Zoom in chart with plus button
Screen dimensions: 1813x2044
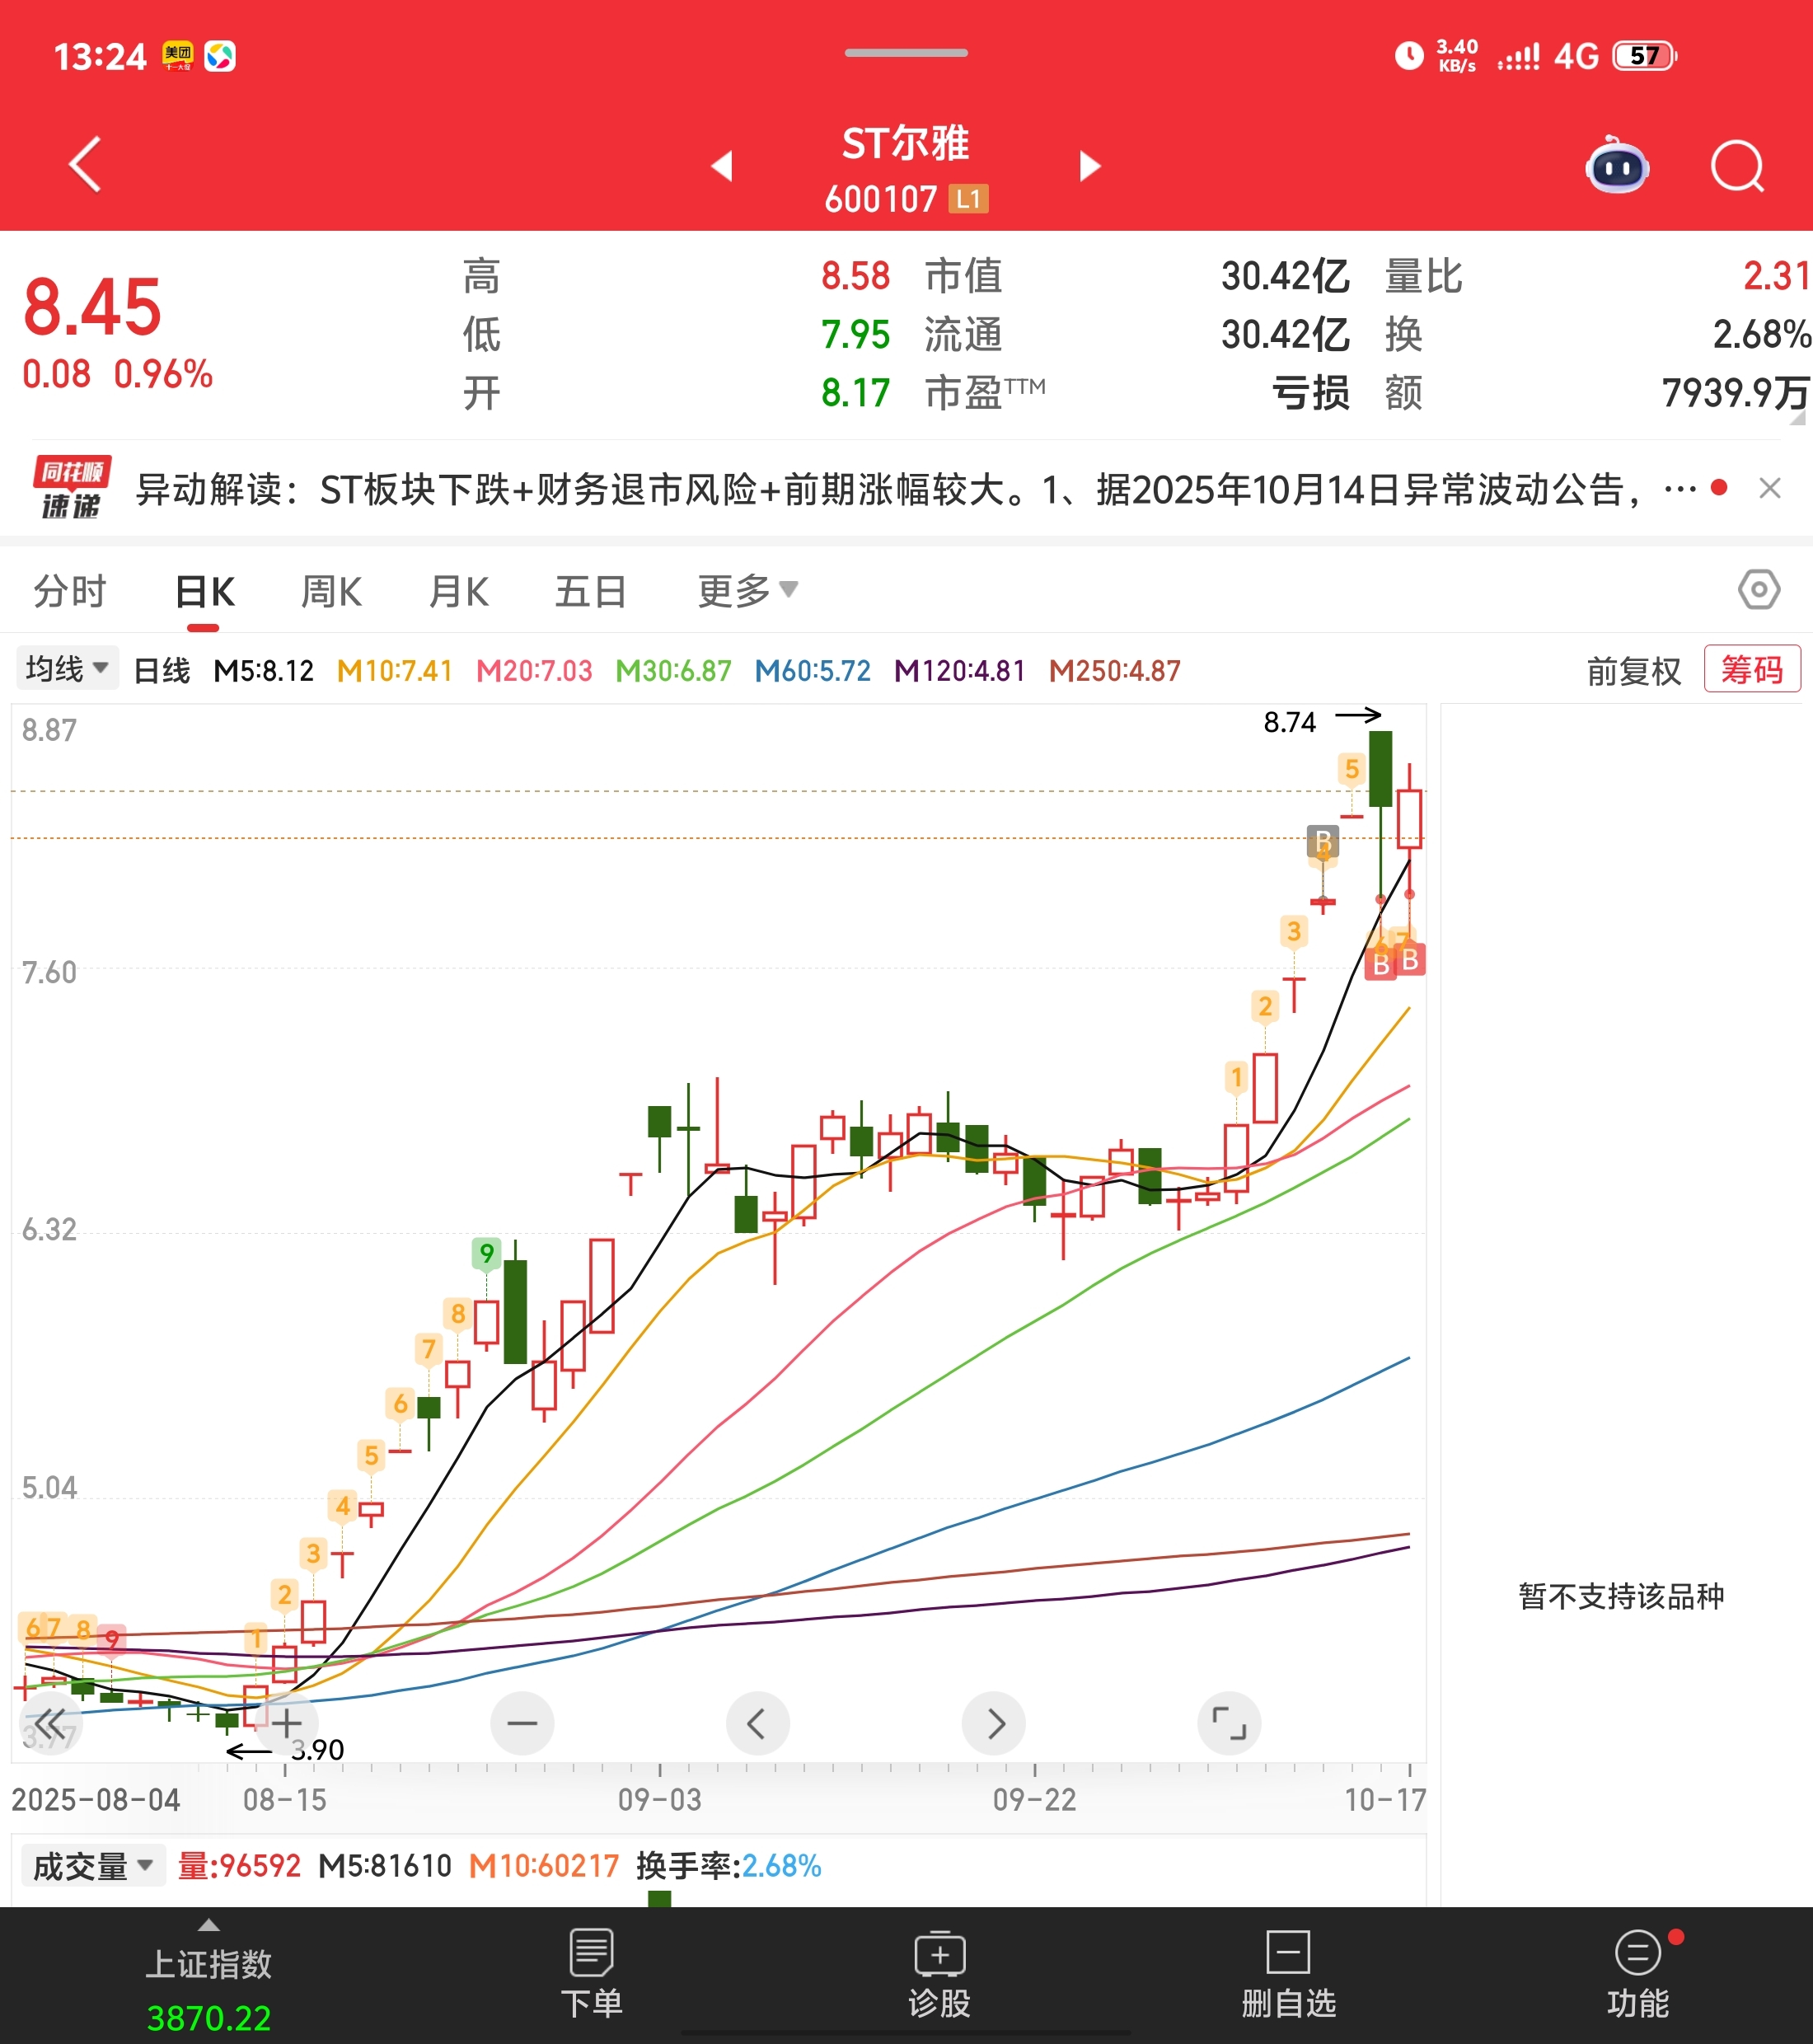[286, 1723]
